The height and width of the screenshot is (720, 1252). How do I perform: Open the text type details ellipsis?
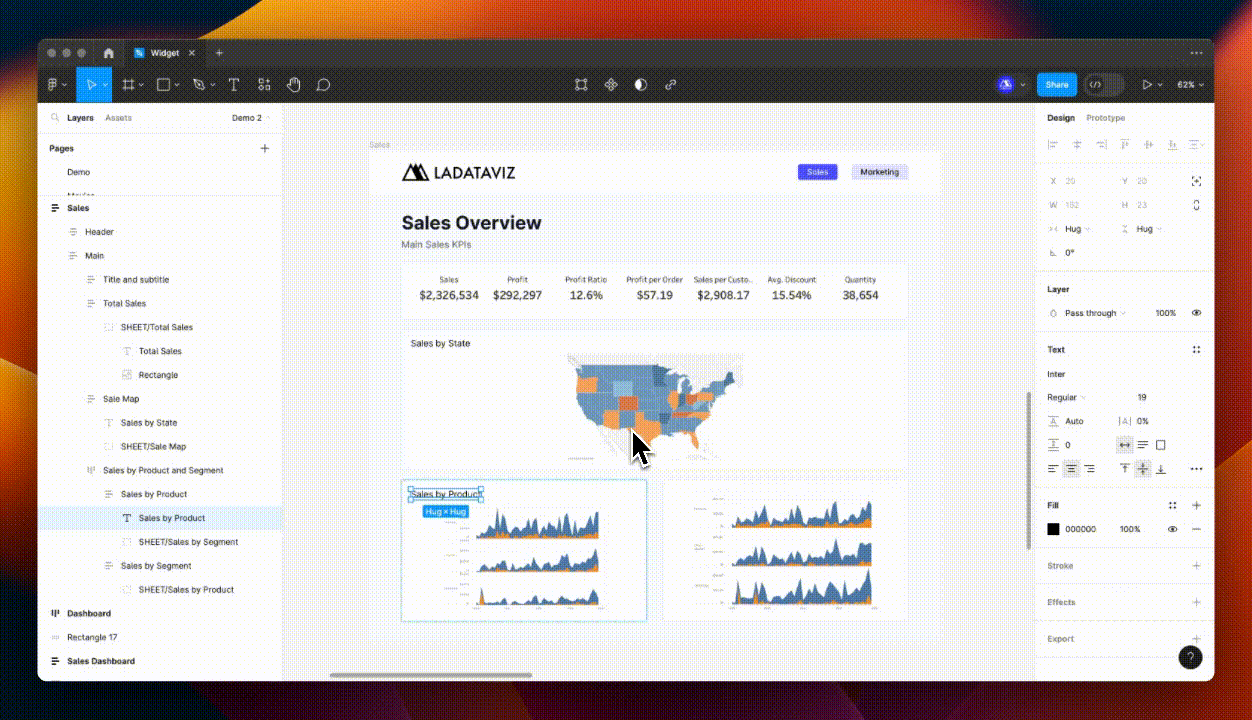[1196, 469]
